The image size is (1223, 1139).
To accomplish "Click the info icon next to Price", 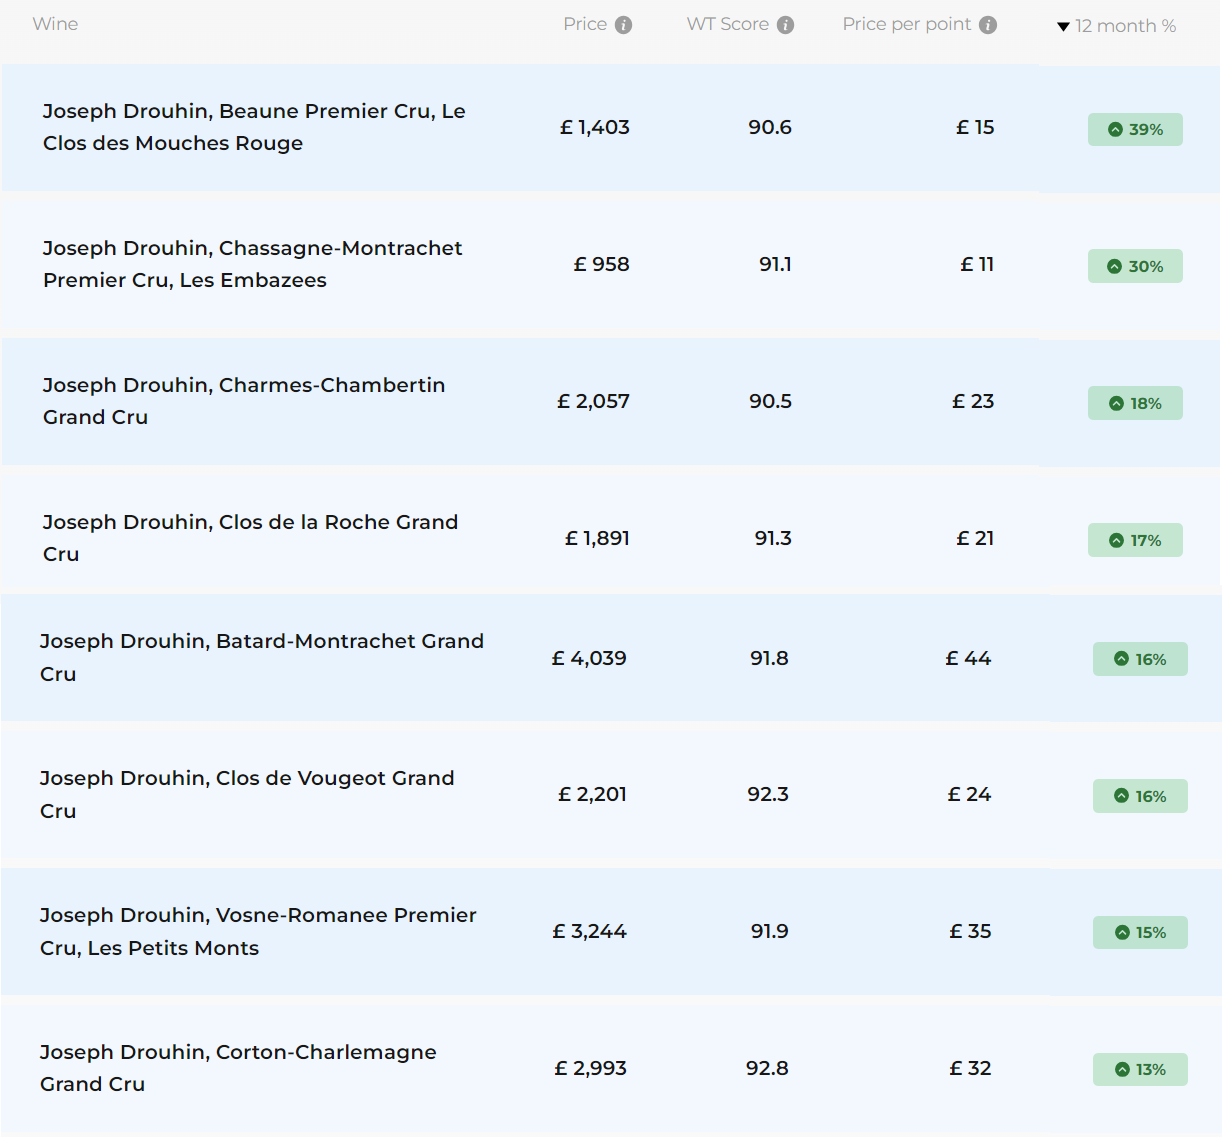I will coord(623,25).
